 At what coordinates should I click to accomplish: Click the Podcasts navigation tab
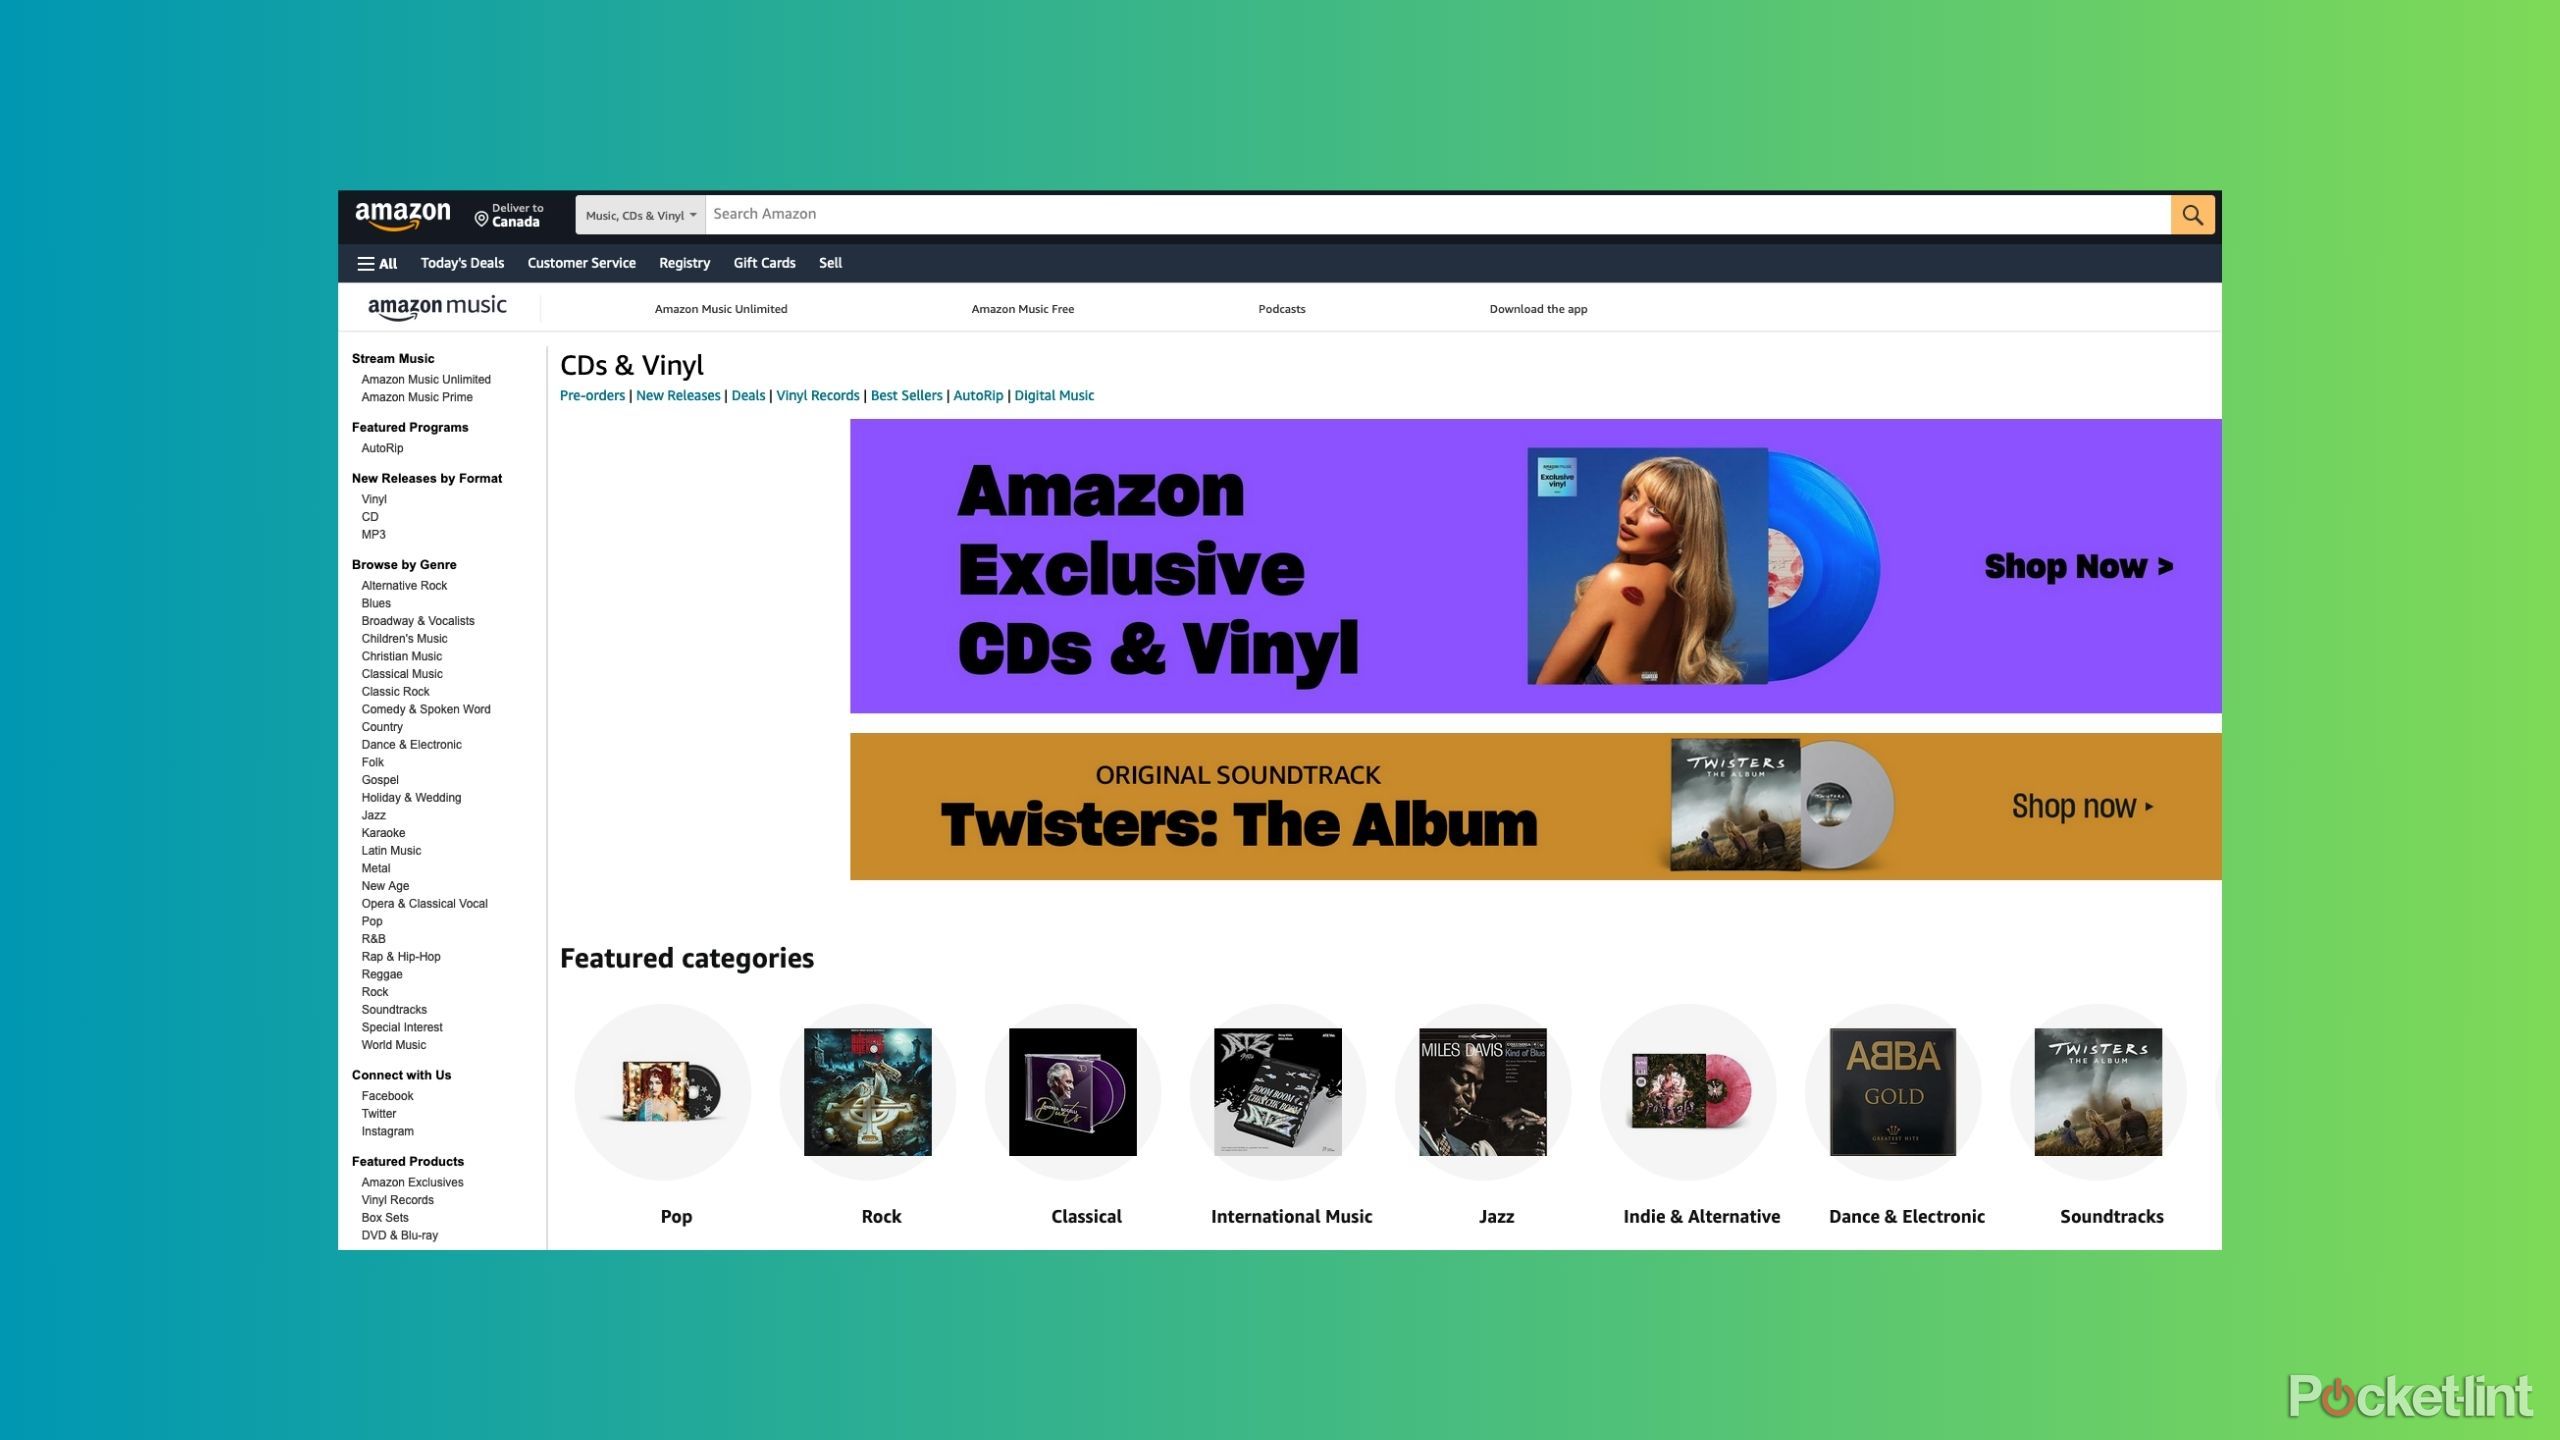pyautogui.click(x=1282, y=308)
